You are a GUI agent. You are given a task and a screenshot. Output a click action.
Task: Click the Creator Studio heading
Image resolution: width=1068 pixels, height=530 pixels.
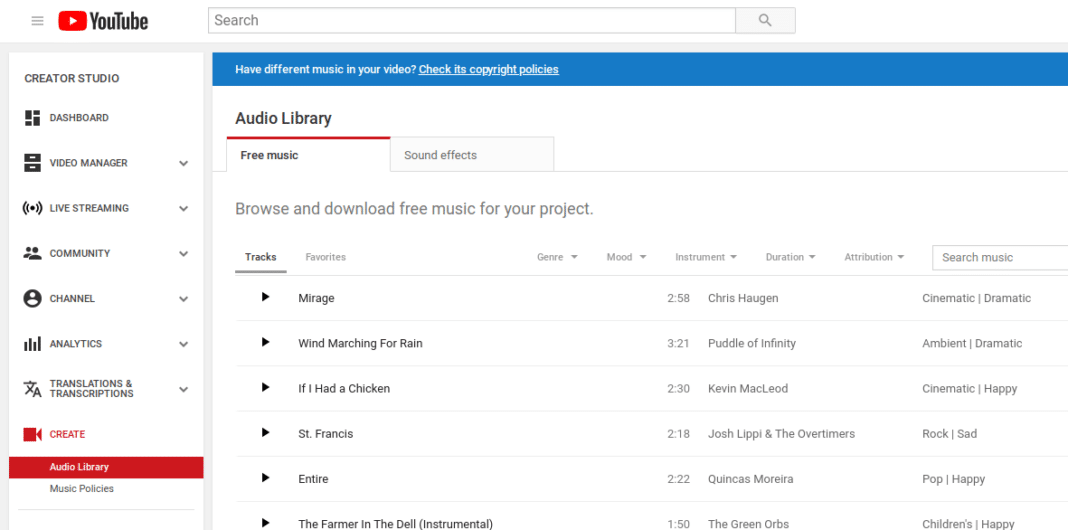pos(72,78)
